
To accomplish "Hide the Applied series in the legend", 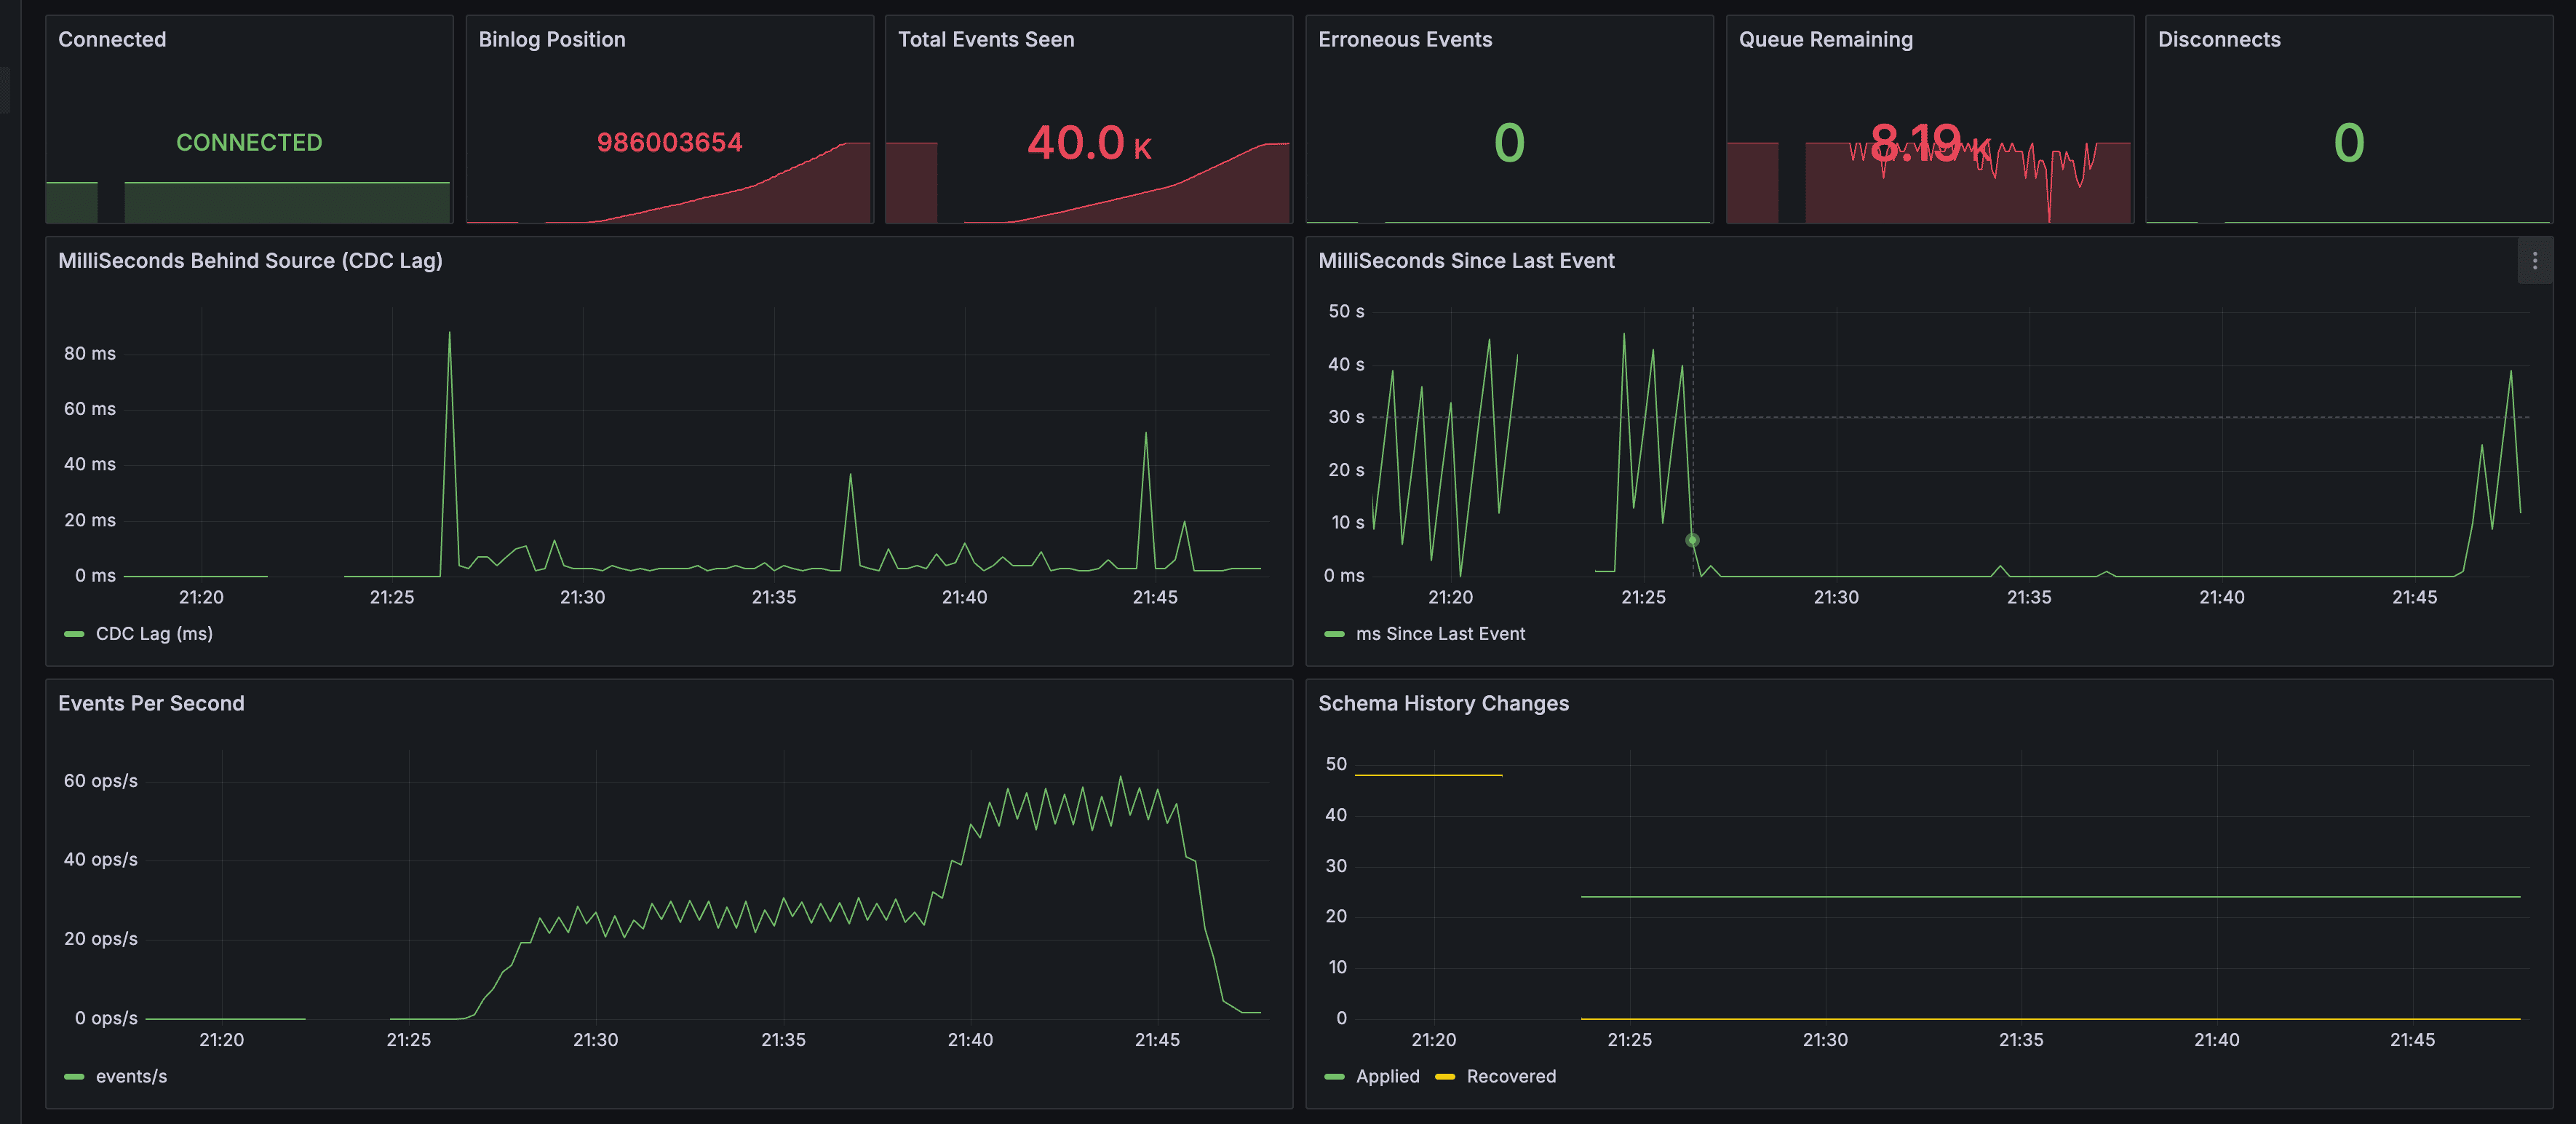I will (1387, 1077).
